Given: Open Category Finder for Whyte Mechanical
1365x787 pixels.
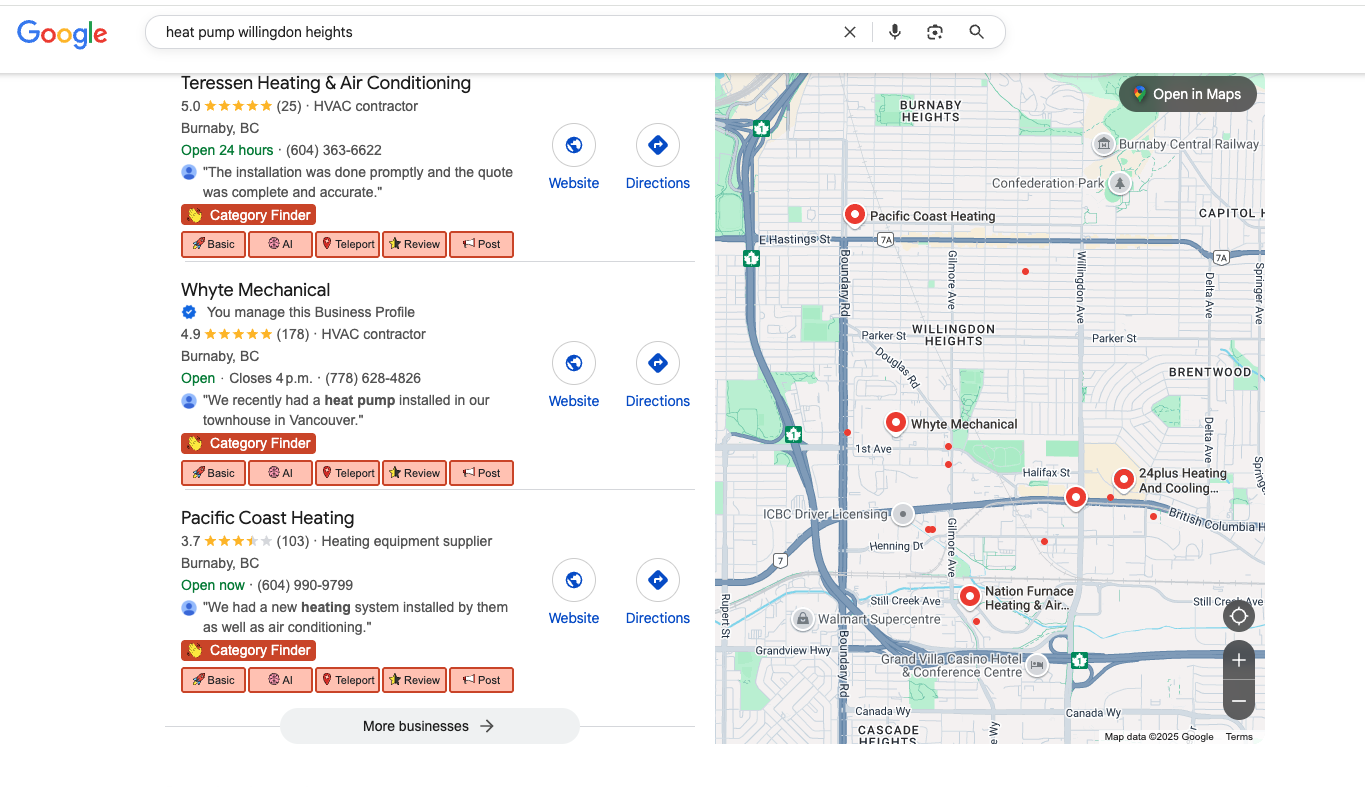Looking at the screenshot, I should pos(248,443).
